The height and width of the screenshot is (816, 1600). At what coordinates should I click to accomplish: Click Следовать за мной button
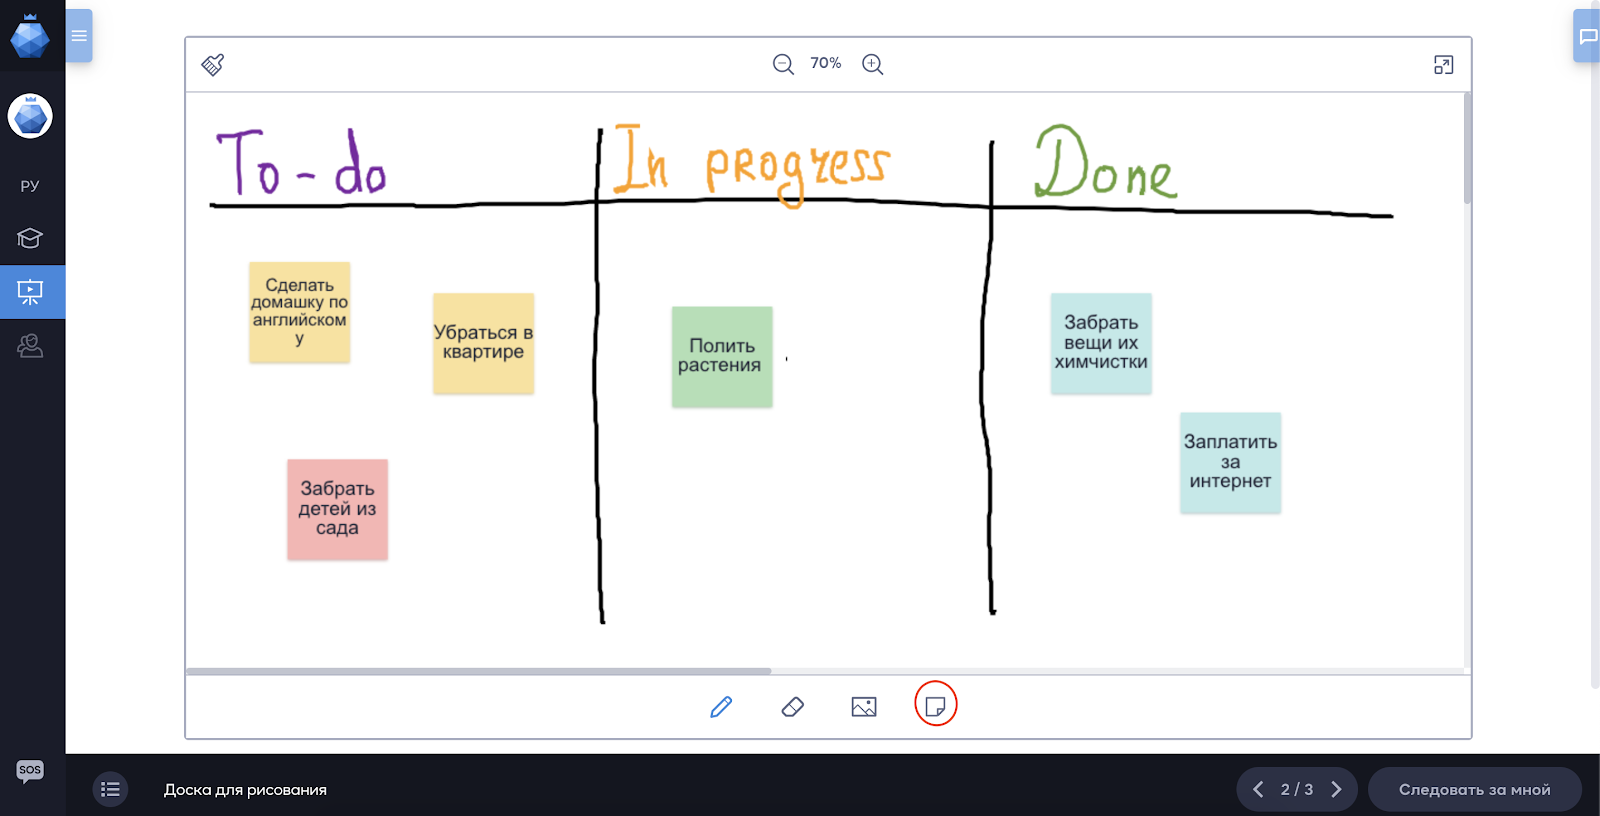point(1474,789)
